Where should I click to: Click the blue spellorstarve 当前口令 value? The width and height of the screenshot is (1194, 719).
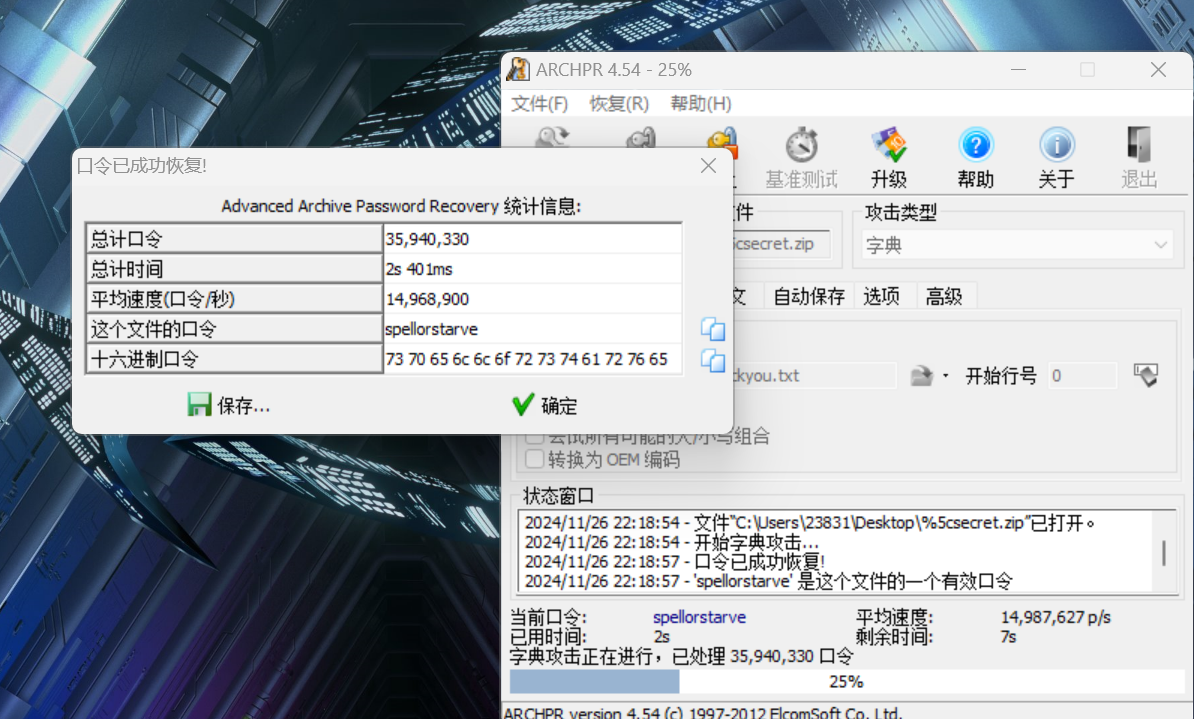click(x=699, y=617)
